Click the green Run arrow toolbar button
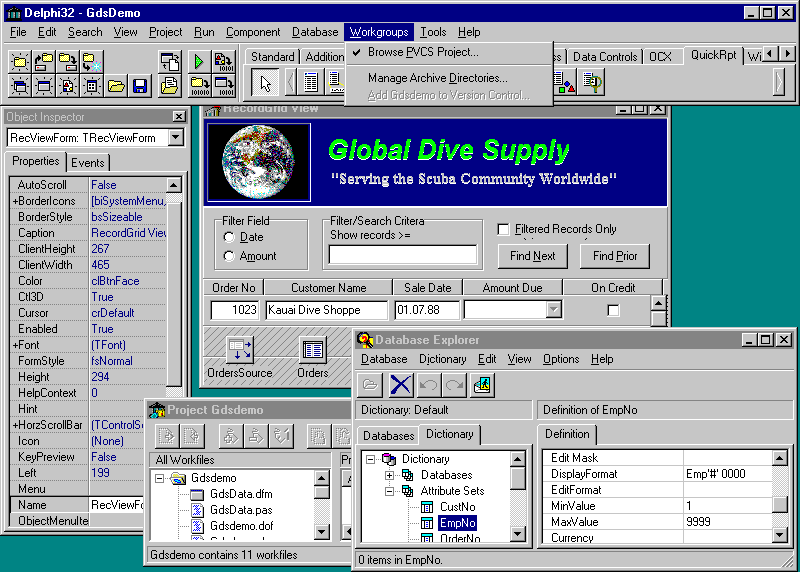 [x=198, y=61]
